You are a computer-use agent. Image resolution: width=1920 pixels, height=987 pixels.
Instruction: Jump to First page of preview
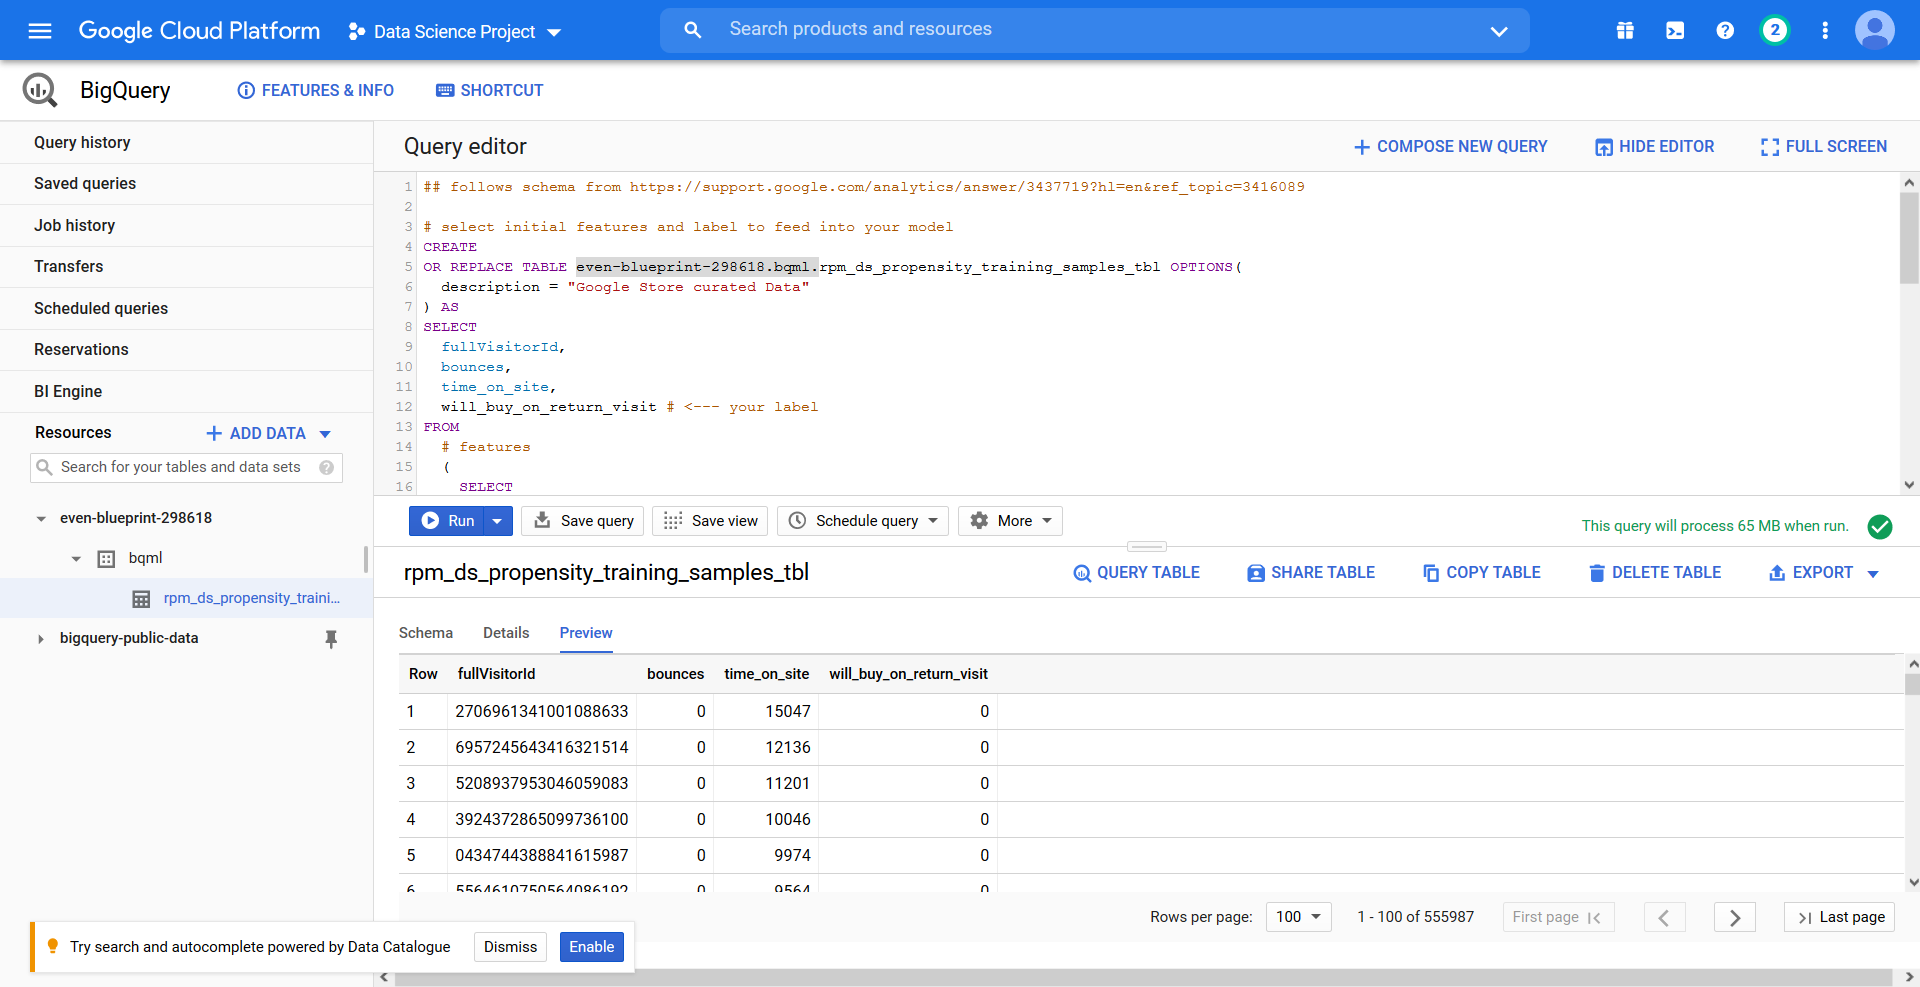coord(1558,917)
